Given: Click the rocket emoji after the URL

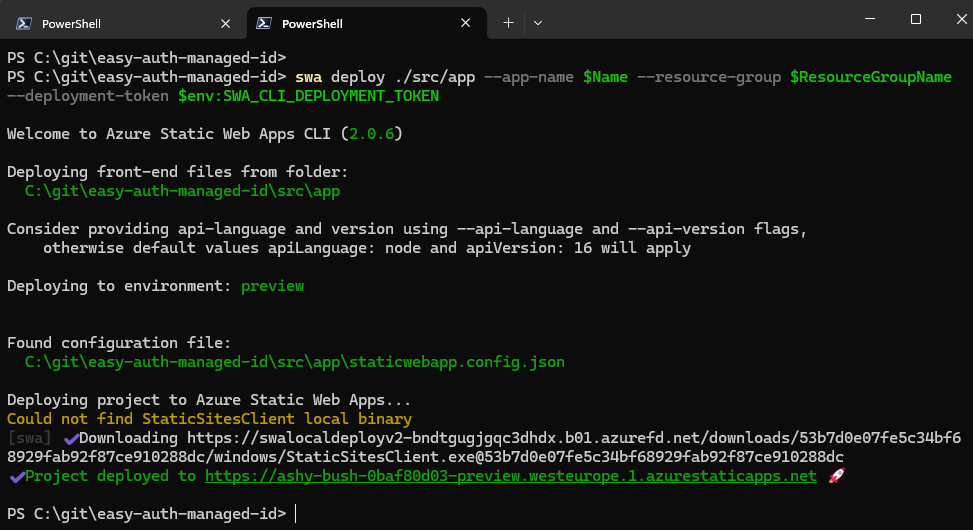Looking at the screenshot, I should point(836,476).
